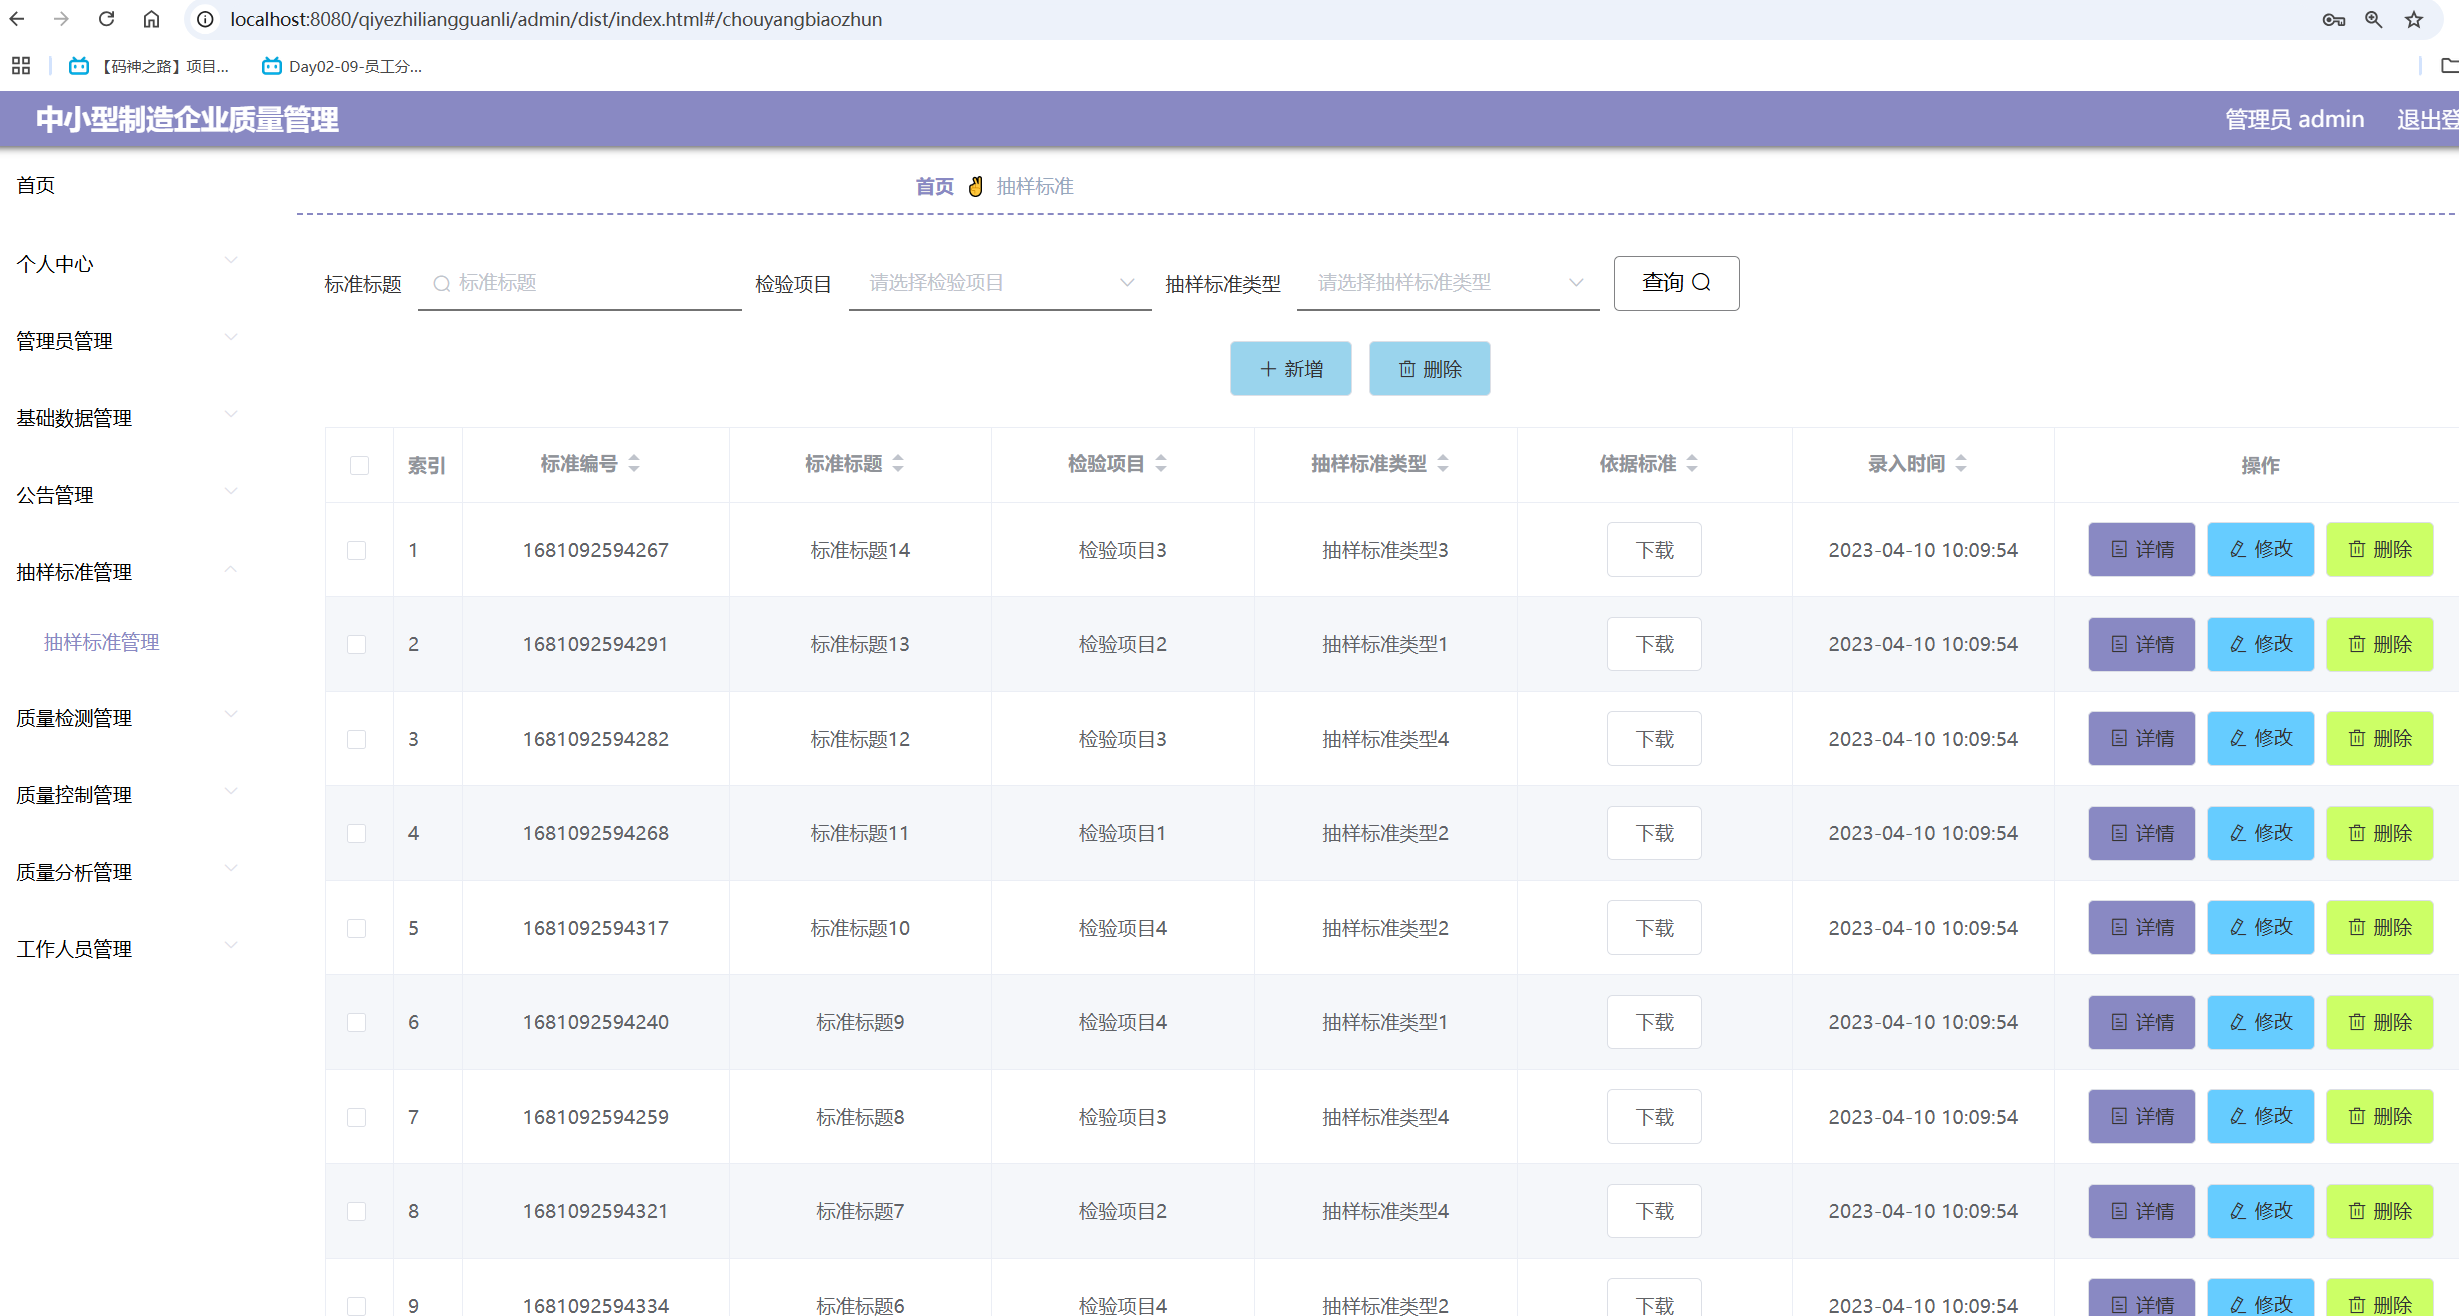Click the browser address bar URL
This screenshot has width=2459, height=1316.
click(x=556, y=19)
